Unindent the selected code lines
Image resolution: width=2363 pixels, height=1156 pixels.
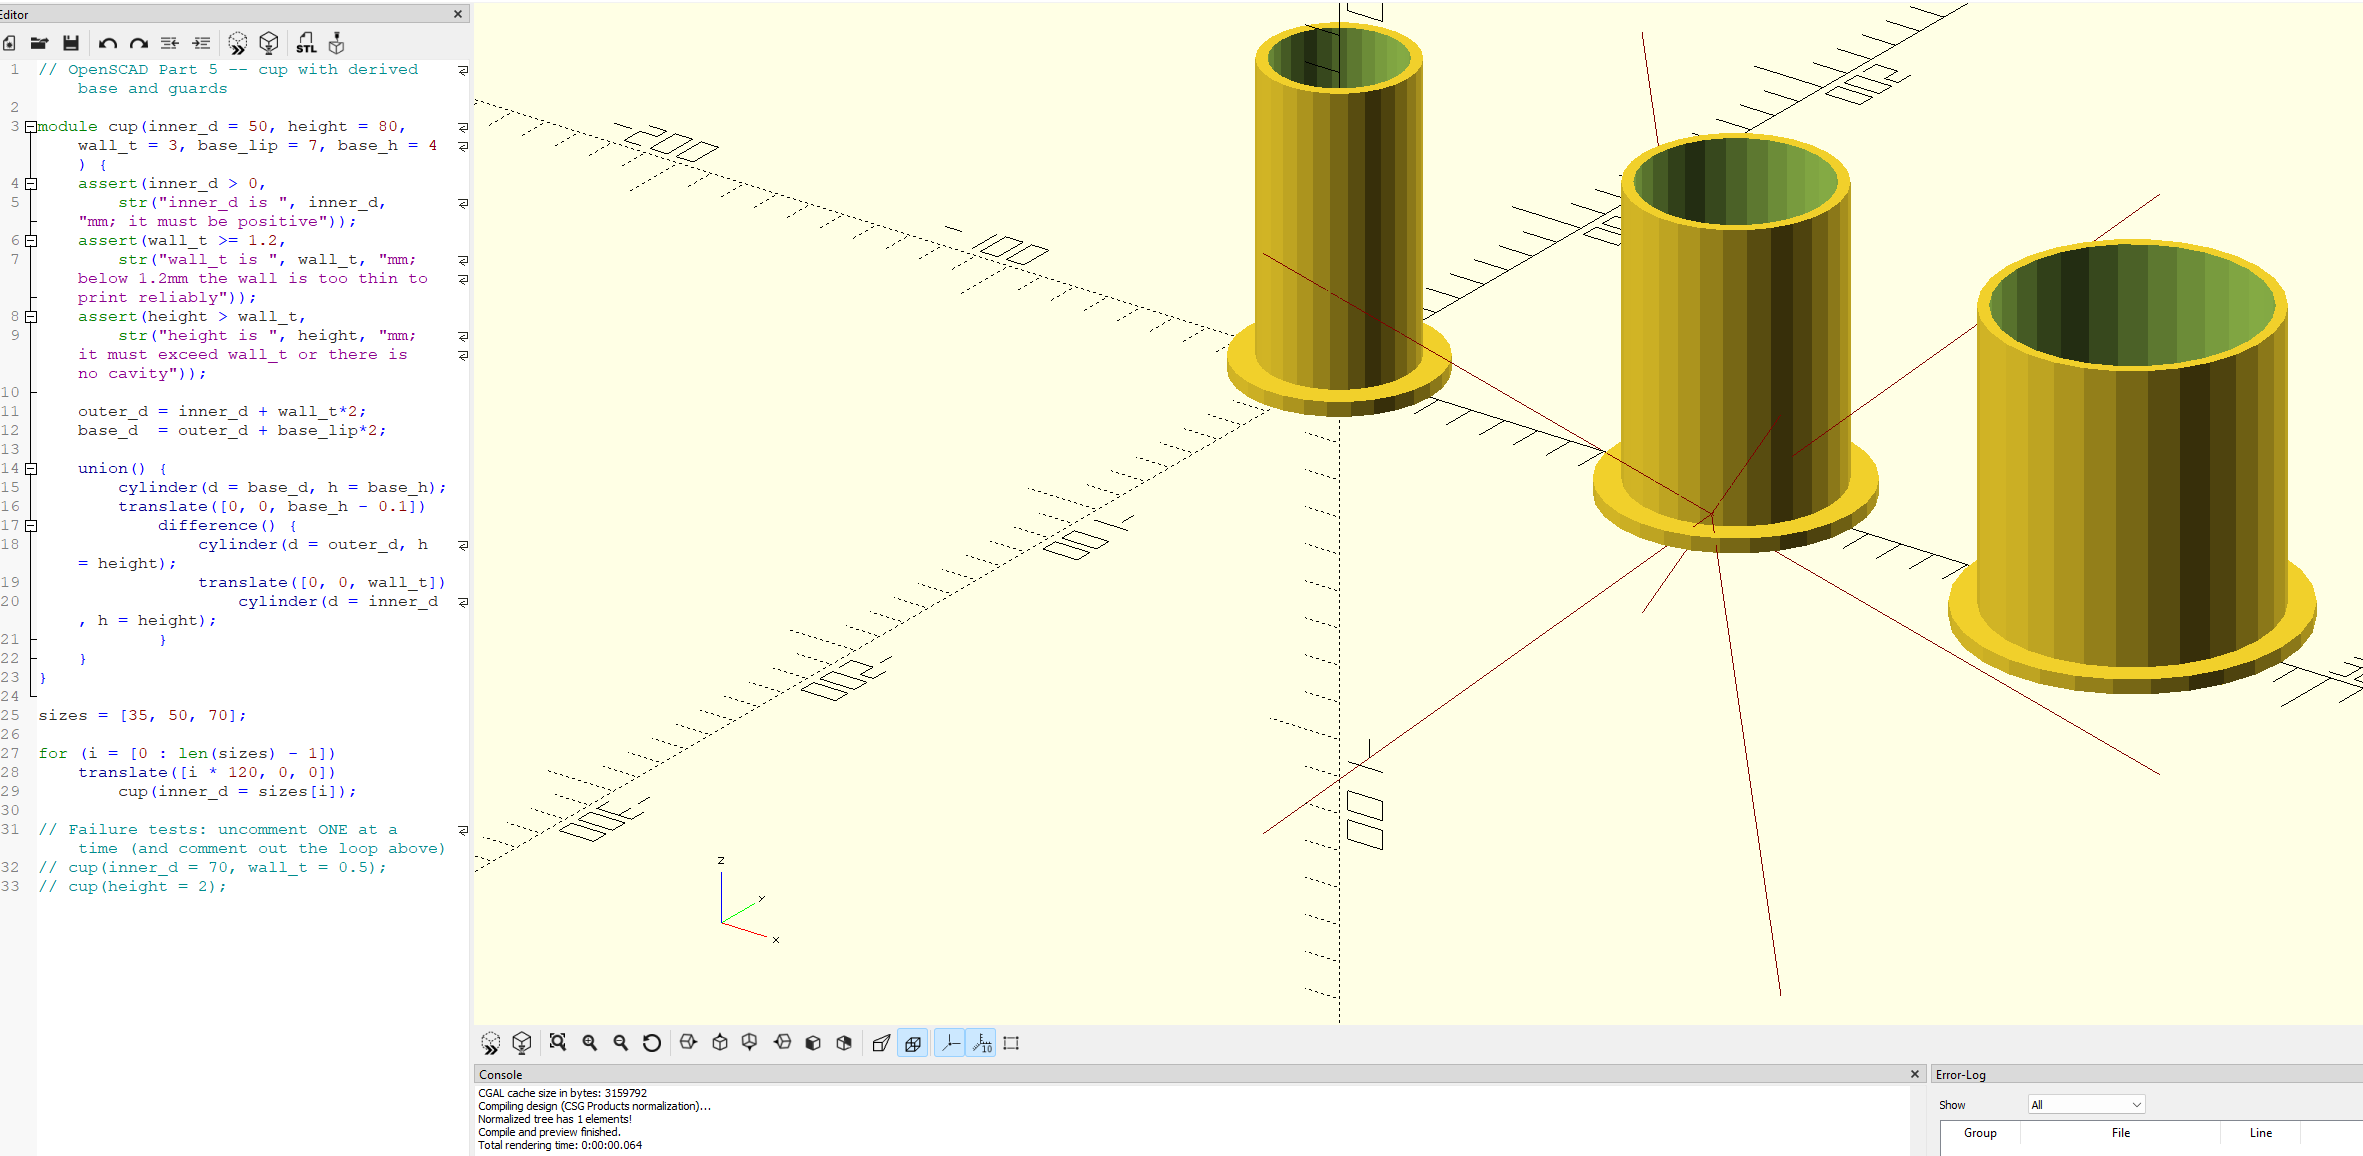tap(170, 43)
